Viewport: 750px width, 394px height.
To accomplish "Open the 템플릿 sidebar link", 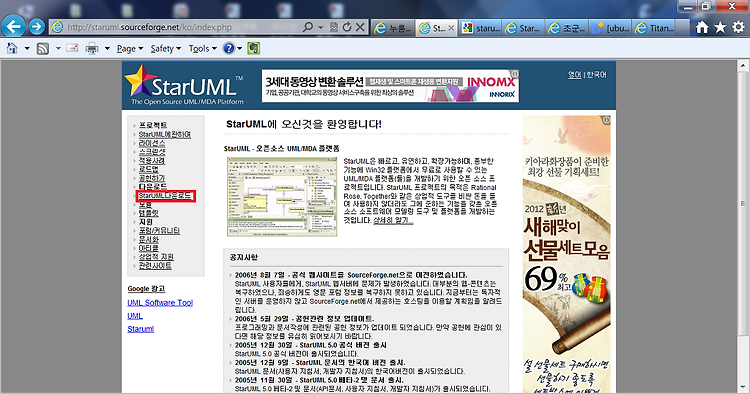I will (x=148, y=213).
